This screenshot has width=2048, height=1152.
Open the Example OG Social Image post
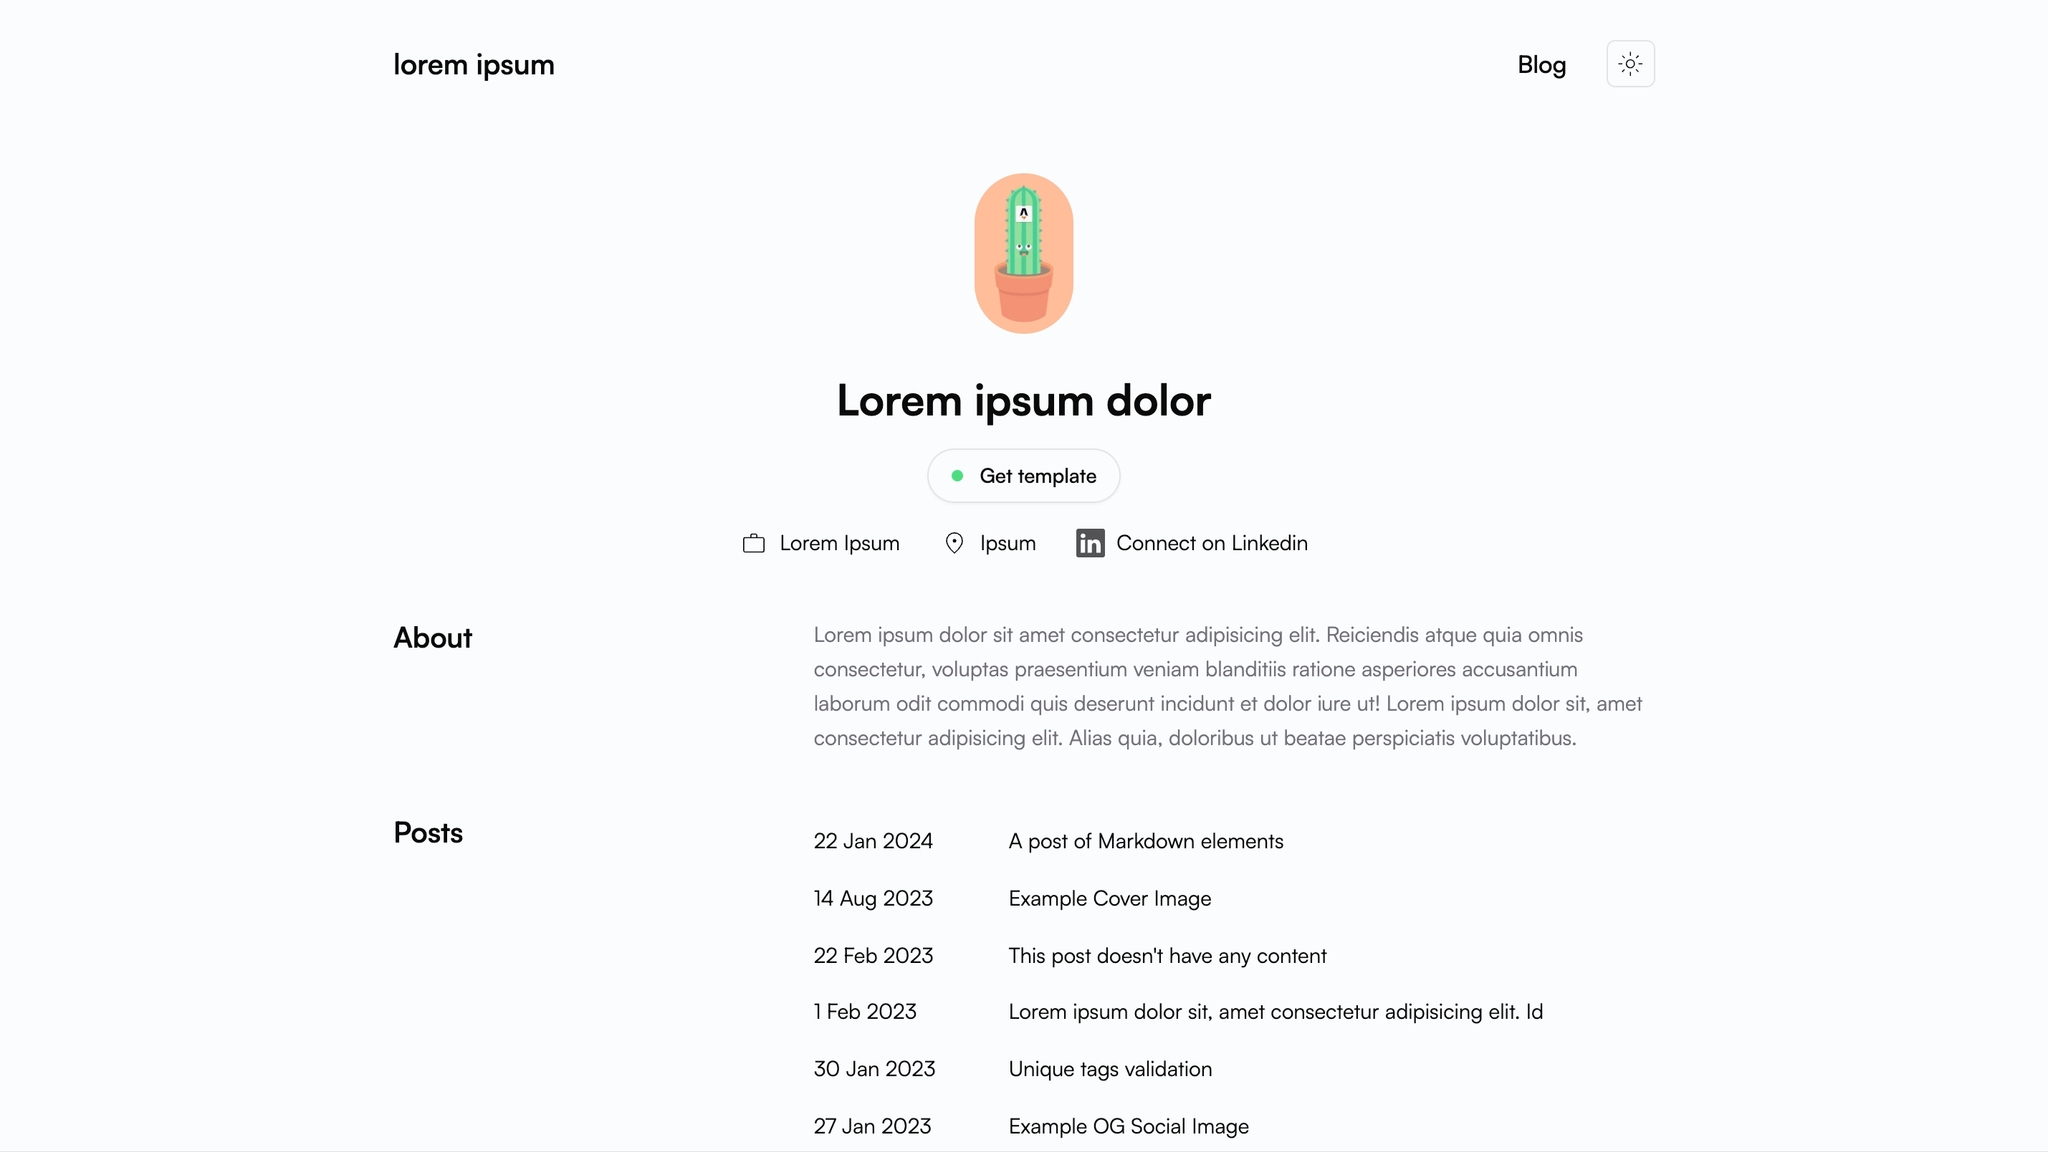pyautogui.click(x=1128, y=1126)
